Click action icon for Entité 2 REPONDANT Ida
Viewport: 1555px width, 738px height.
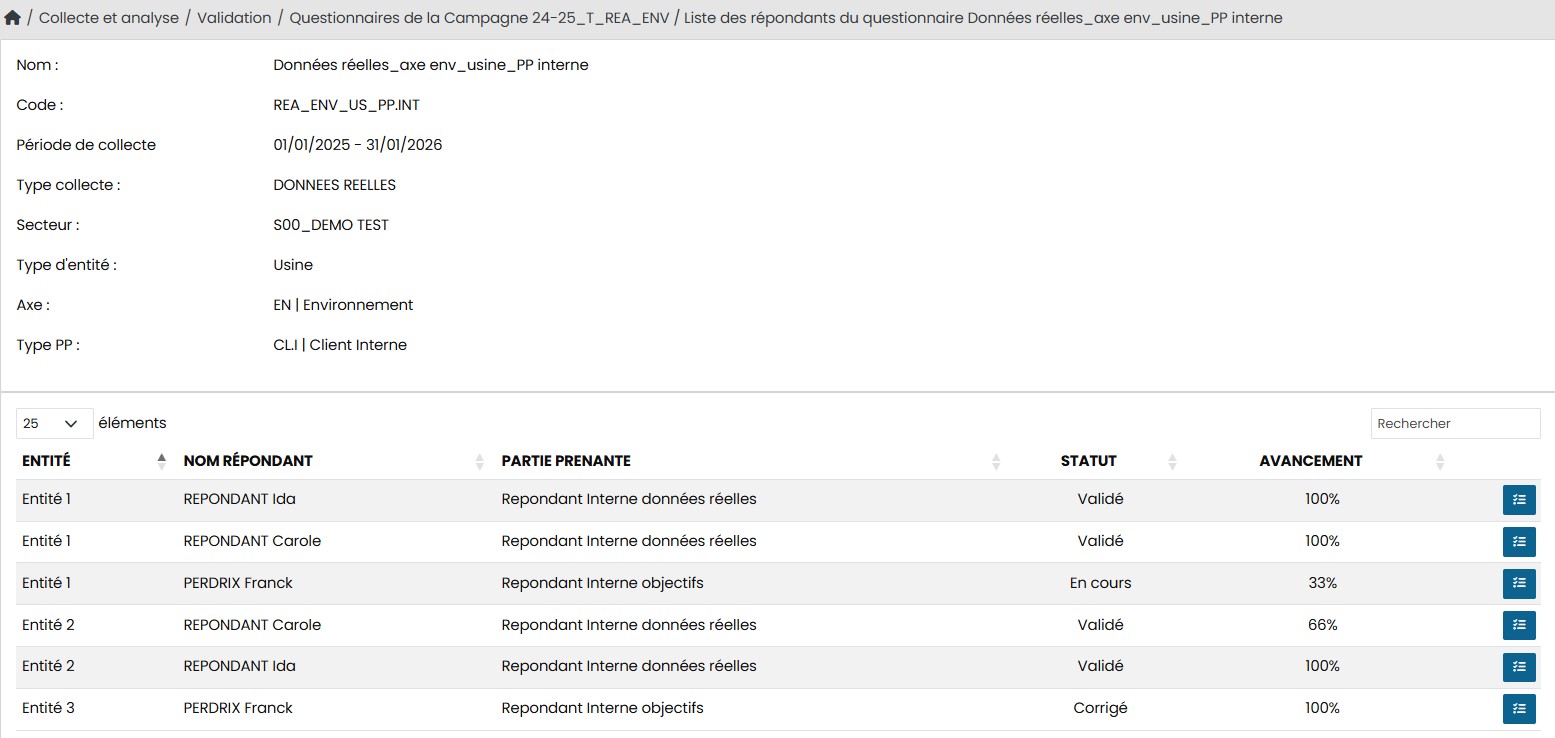pos(1519,667)
